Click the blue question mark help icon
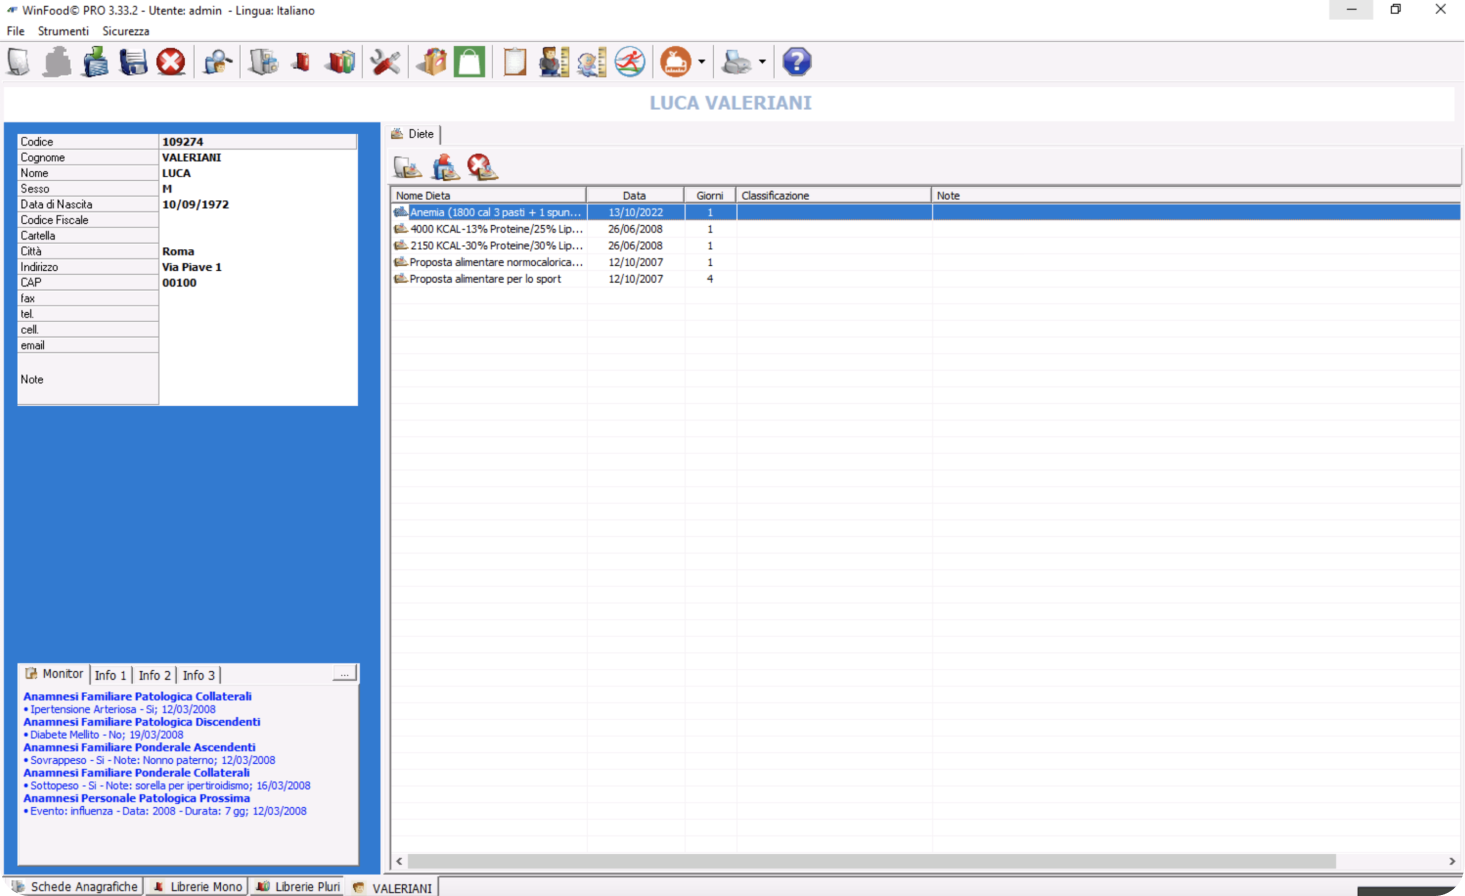This screenshot has height=896, width=1465. (x=797, y=62)
